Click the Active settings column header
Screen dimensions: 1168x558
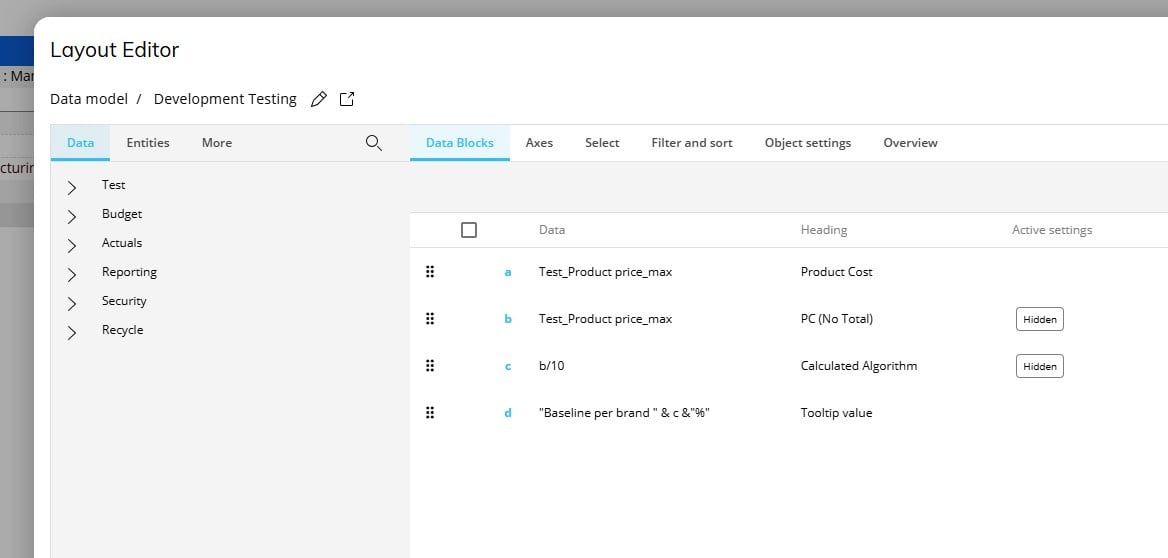click(x=1052, y=230)
